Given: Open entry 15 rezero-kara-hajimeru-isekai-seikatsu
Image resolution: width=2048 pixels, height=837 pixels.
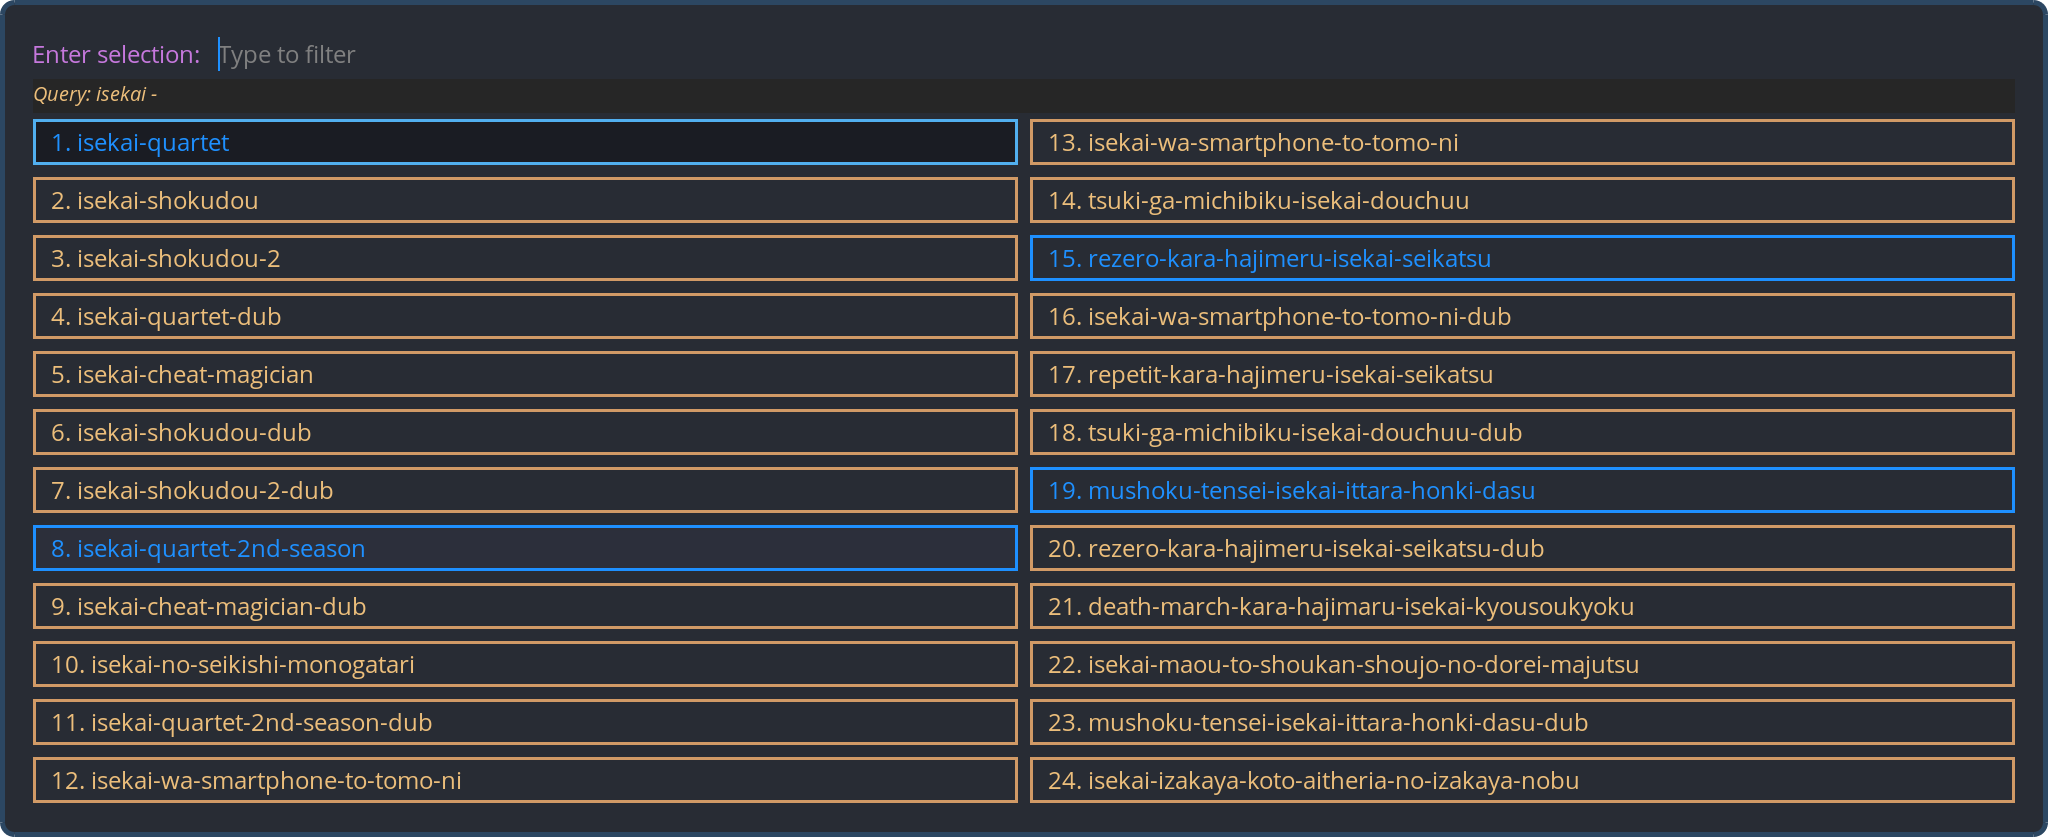Looking at the screenshot, I should coord(1521,258).
